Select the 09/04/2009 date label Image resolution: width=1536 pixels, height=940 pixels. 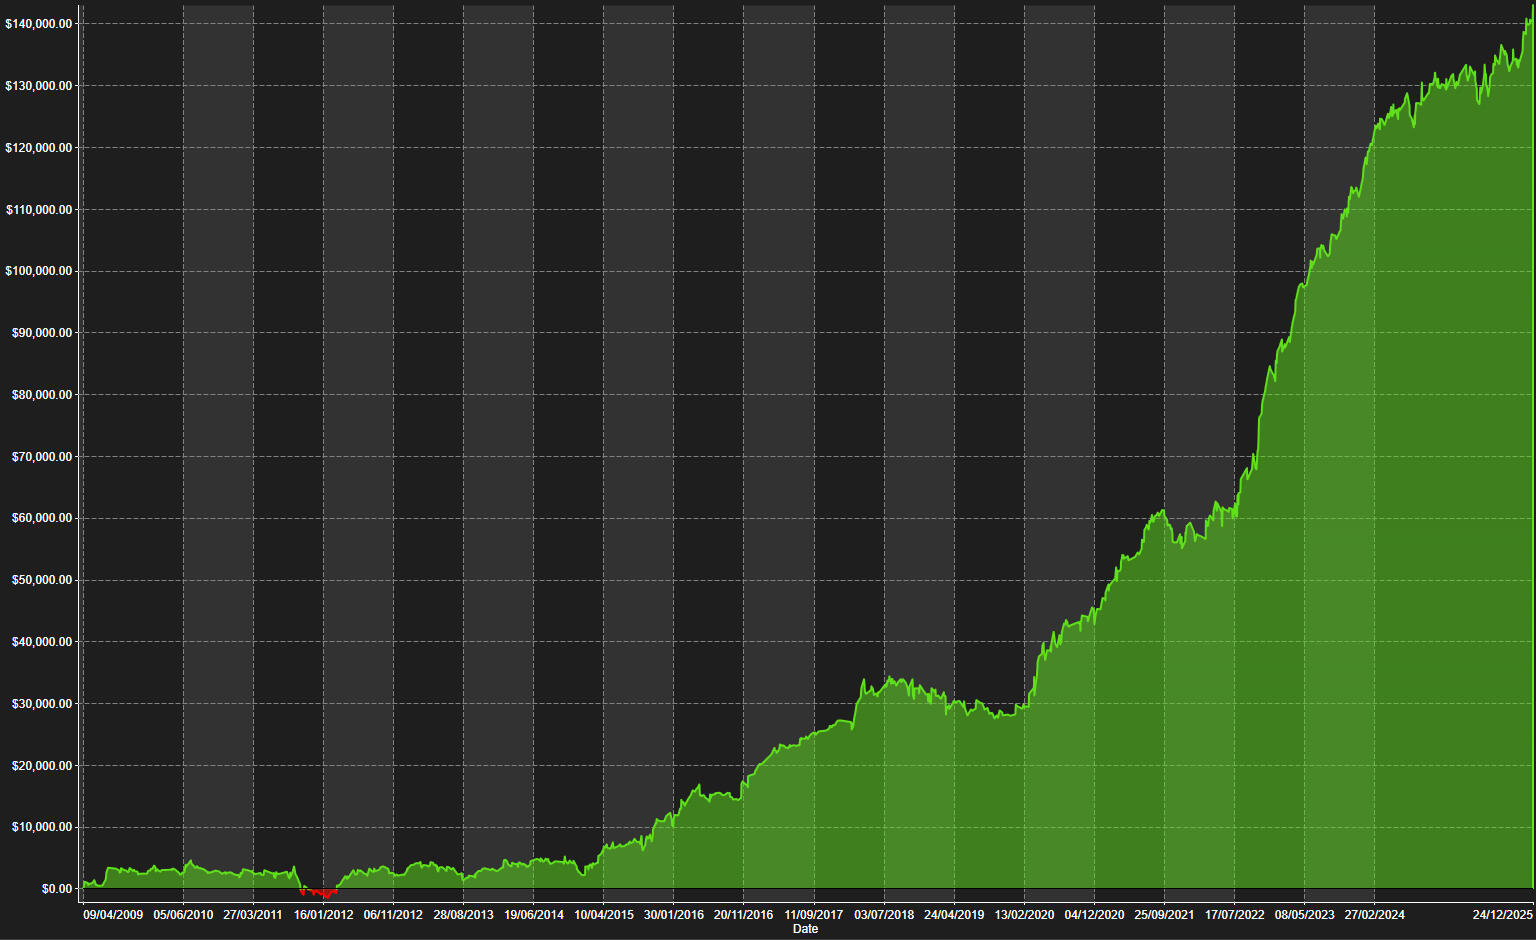[113, 915]
